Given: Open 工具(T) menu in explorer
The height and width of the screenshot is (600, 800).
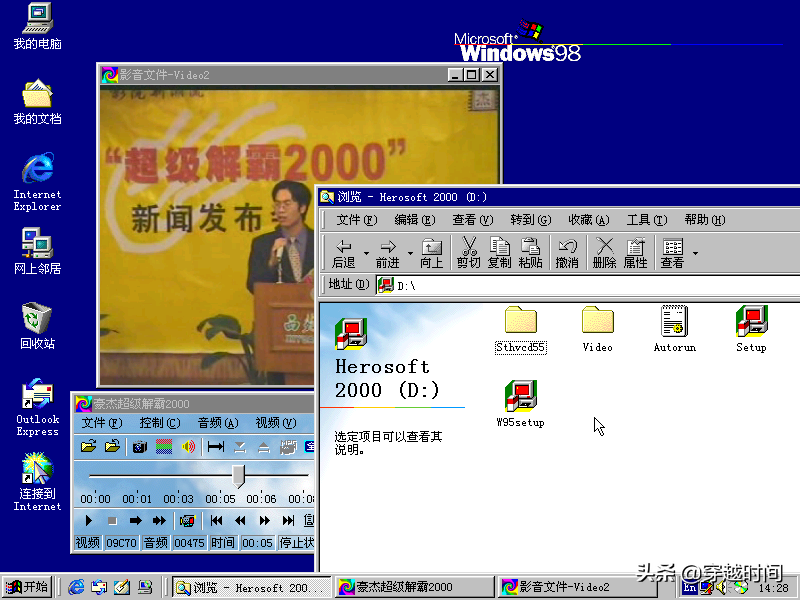Looking at the screenshot, I should [x=646, y=220].
